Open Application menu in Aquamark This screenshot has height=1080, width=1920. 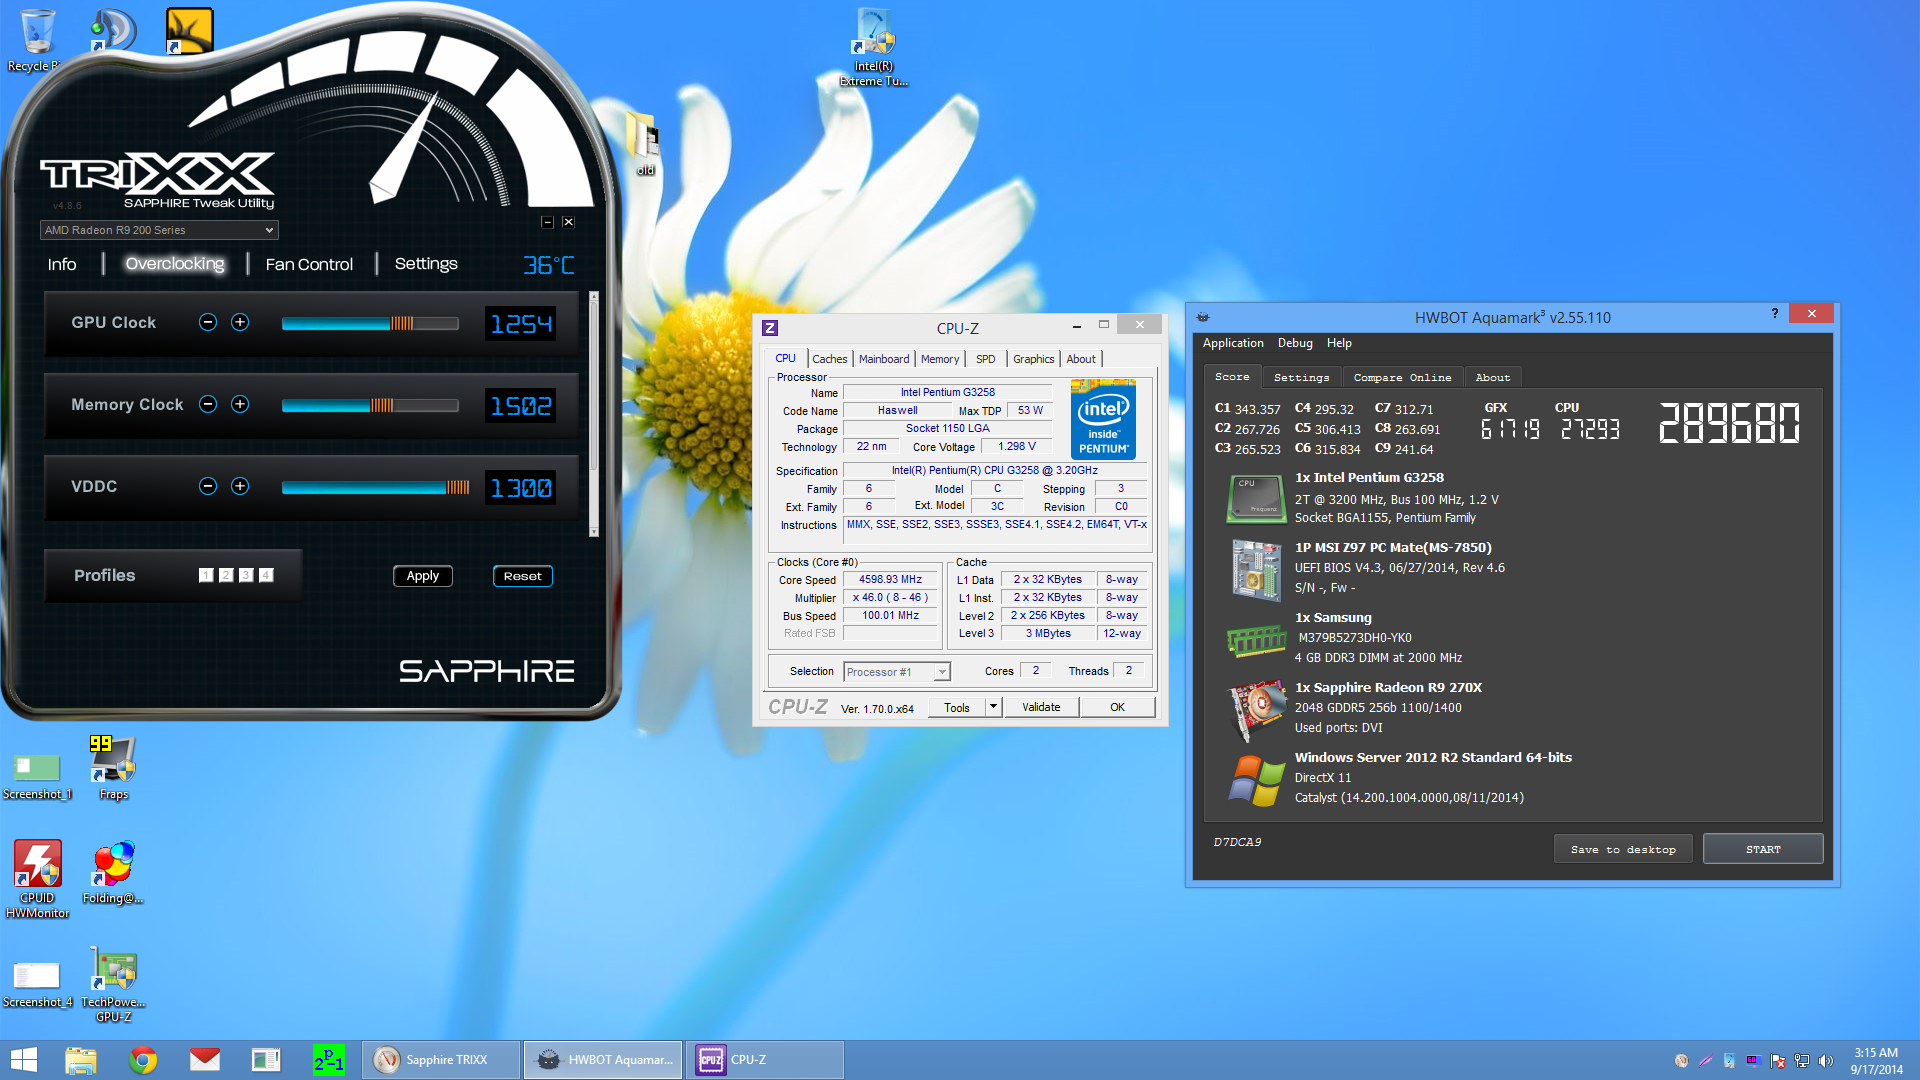click(1233, 343)
